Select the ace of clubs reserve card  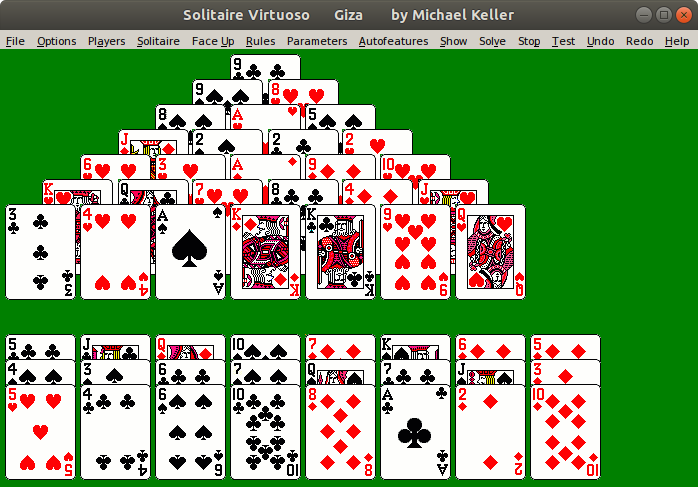(x=416, y=432)
